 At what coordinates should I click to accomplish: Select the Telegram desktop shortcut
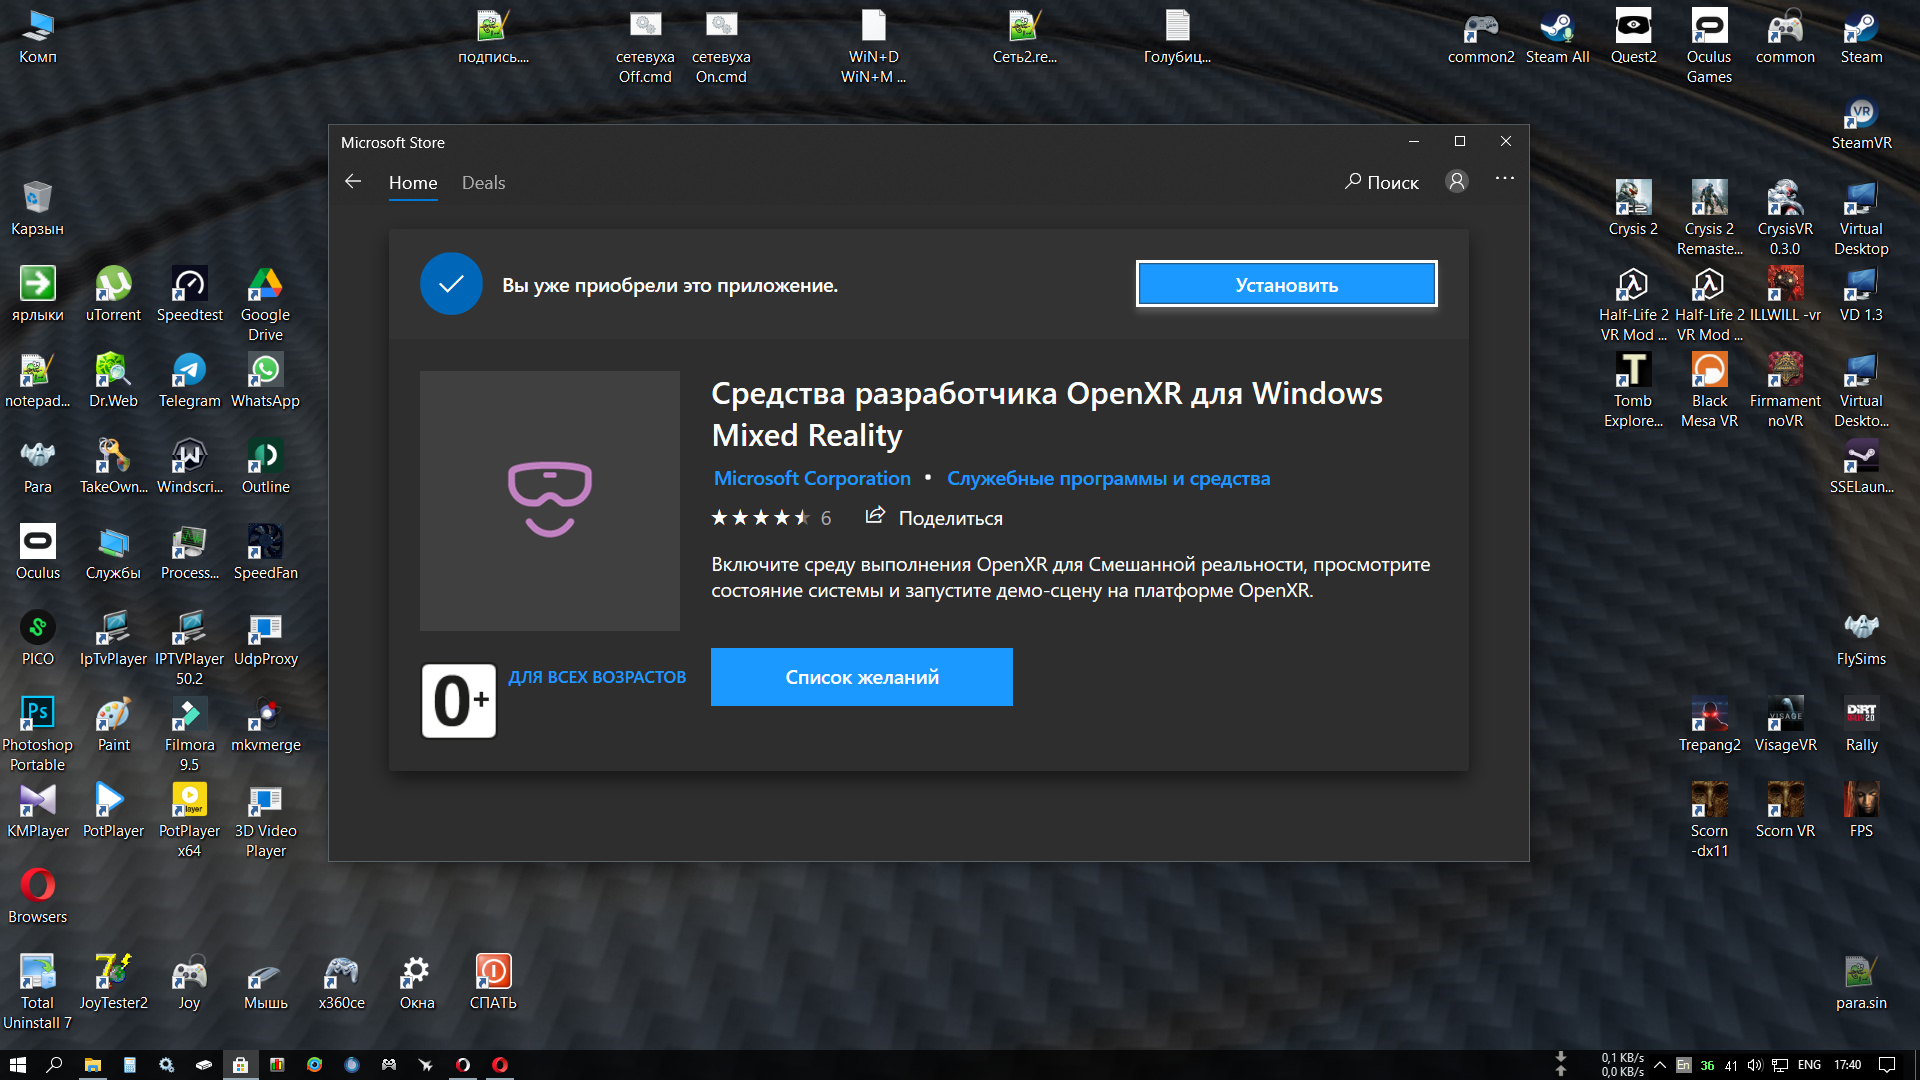coord(189,382)
